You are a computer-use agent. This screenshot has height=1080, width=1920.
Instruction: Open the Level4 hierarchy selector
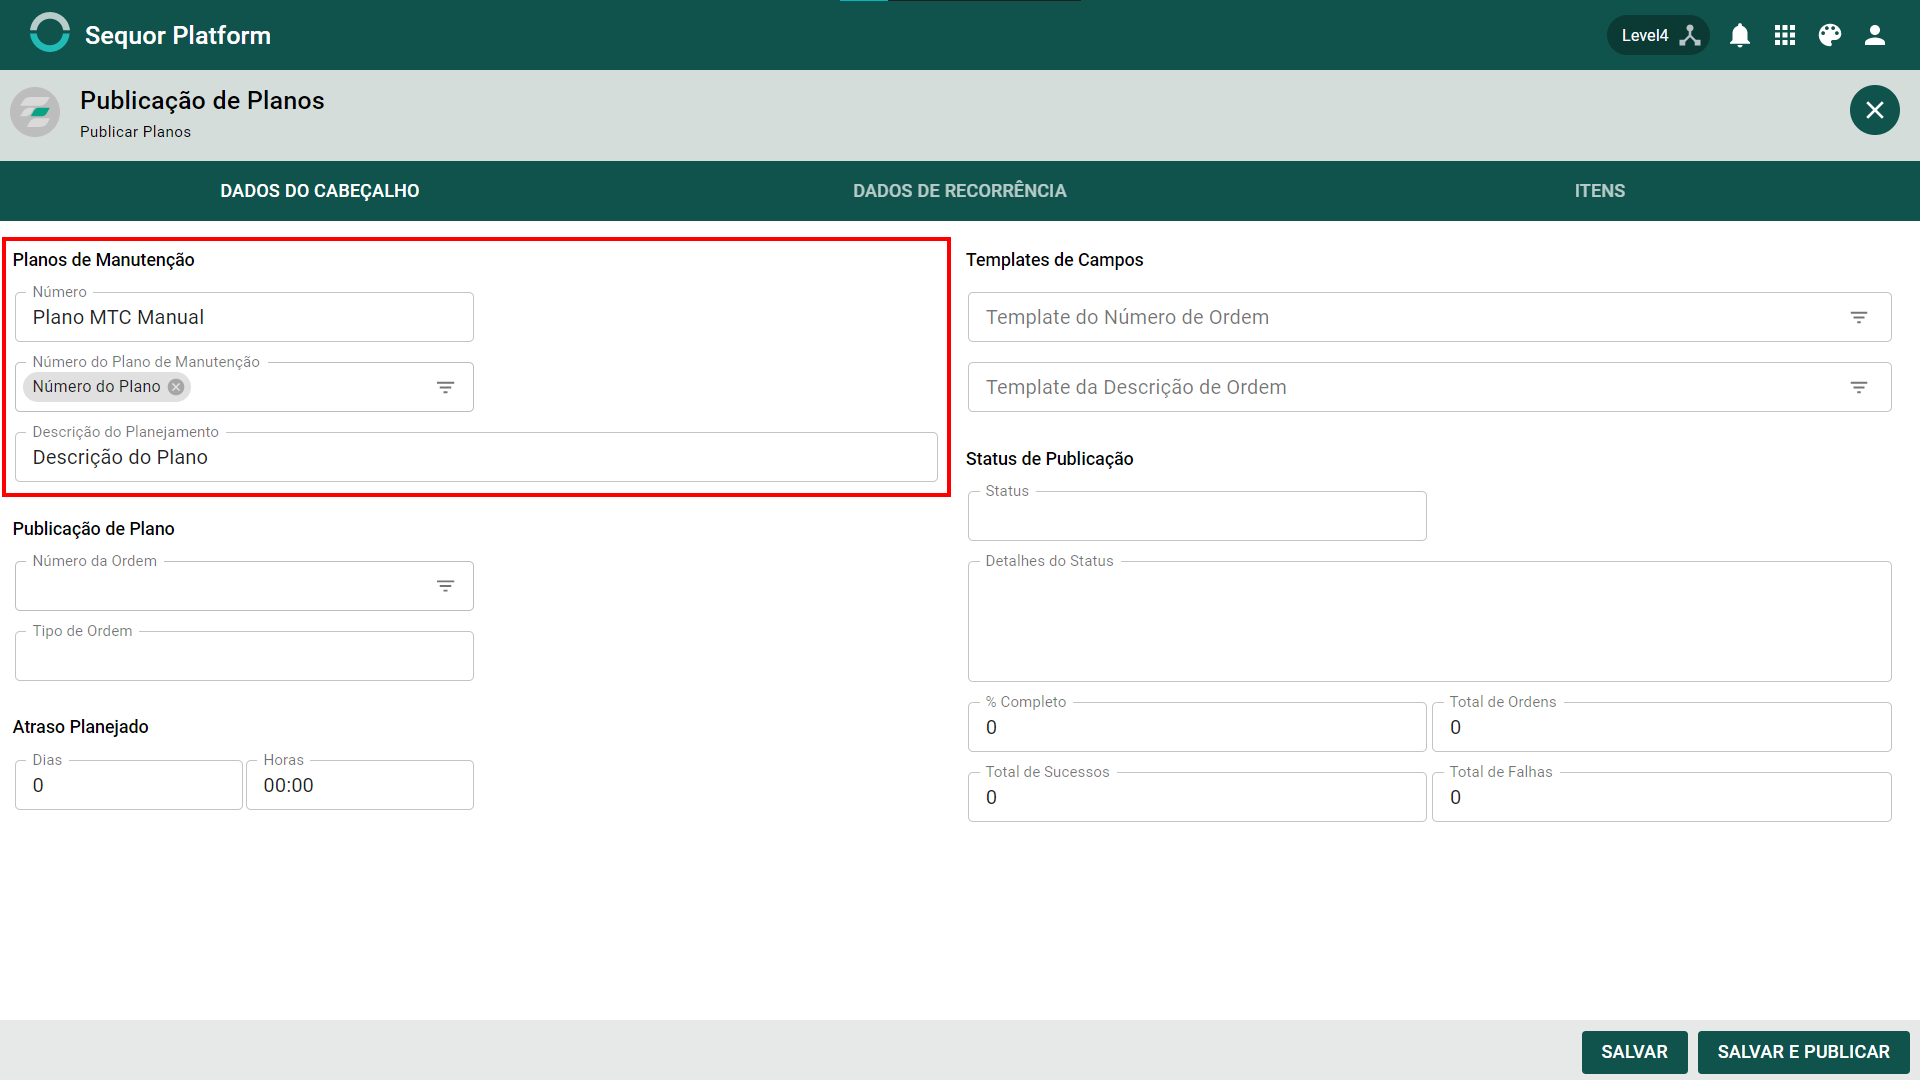pos(1658,36)
